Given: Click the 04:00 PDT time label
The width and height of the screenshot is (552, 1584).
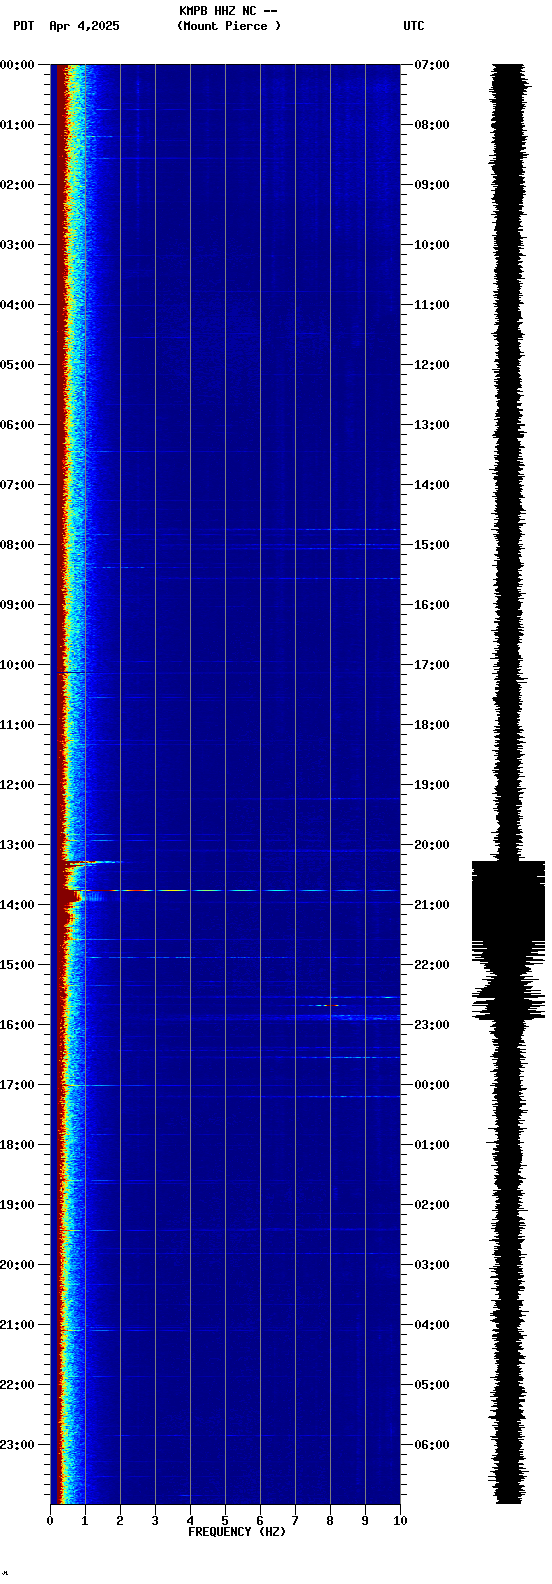Looking at the screenshot, I should click(x=18, y=305).
